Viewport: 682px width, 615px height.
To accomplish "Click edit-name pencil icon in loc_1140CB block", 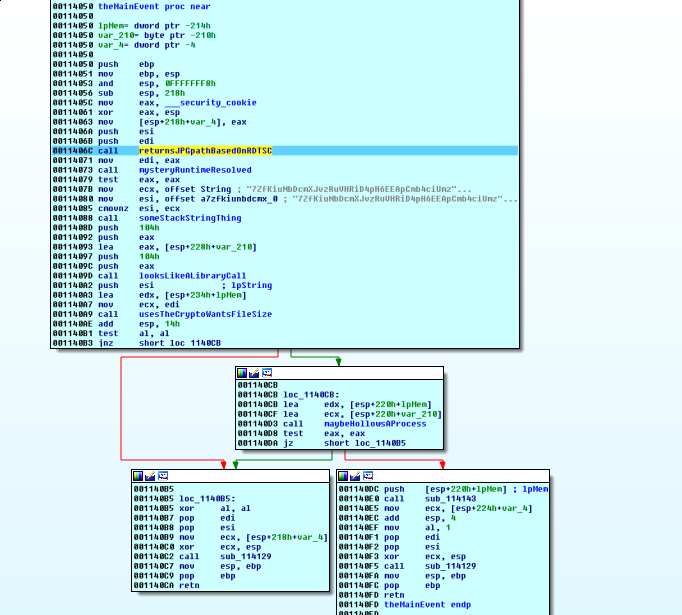I will coord(254,373).
